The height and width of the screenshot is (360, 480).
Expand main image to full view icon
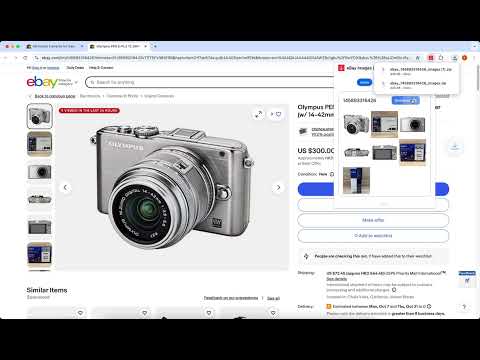tap(258, 114)
